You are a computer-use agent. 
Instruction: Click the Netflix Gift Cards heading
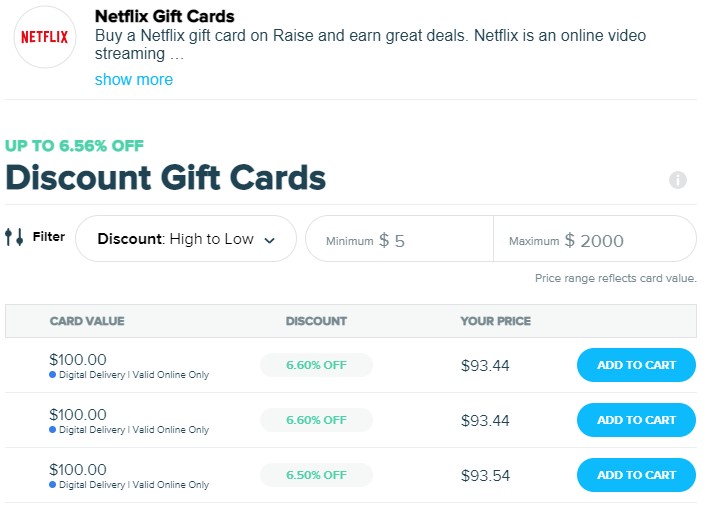(x=165, y=17)
